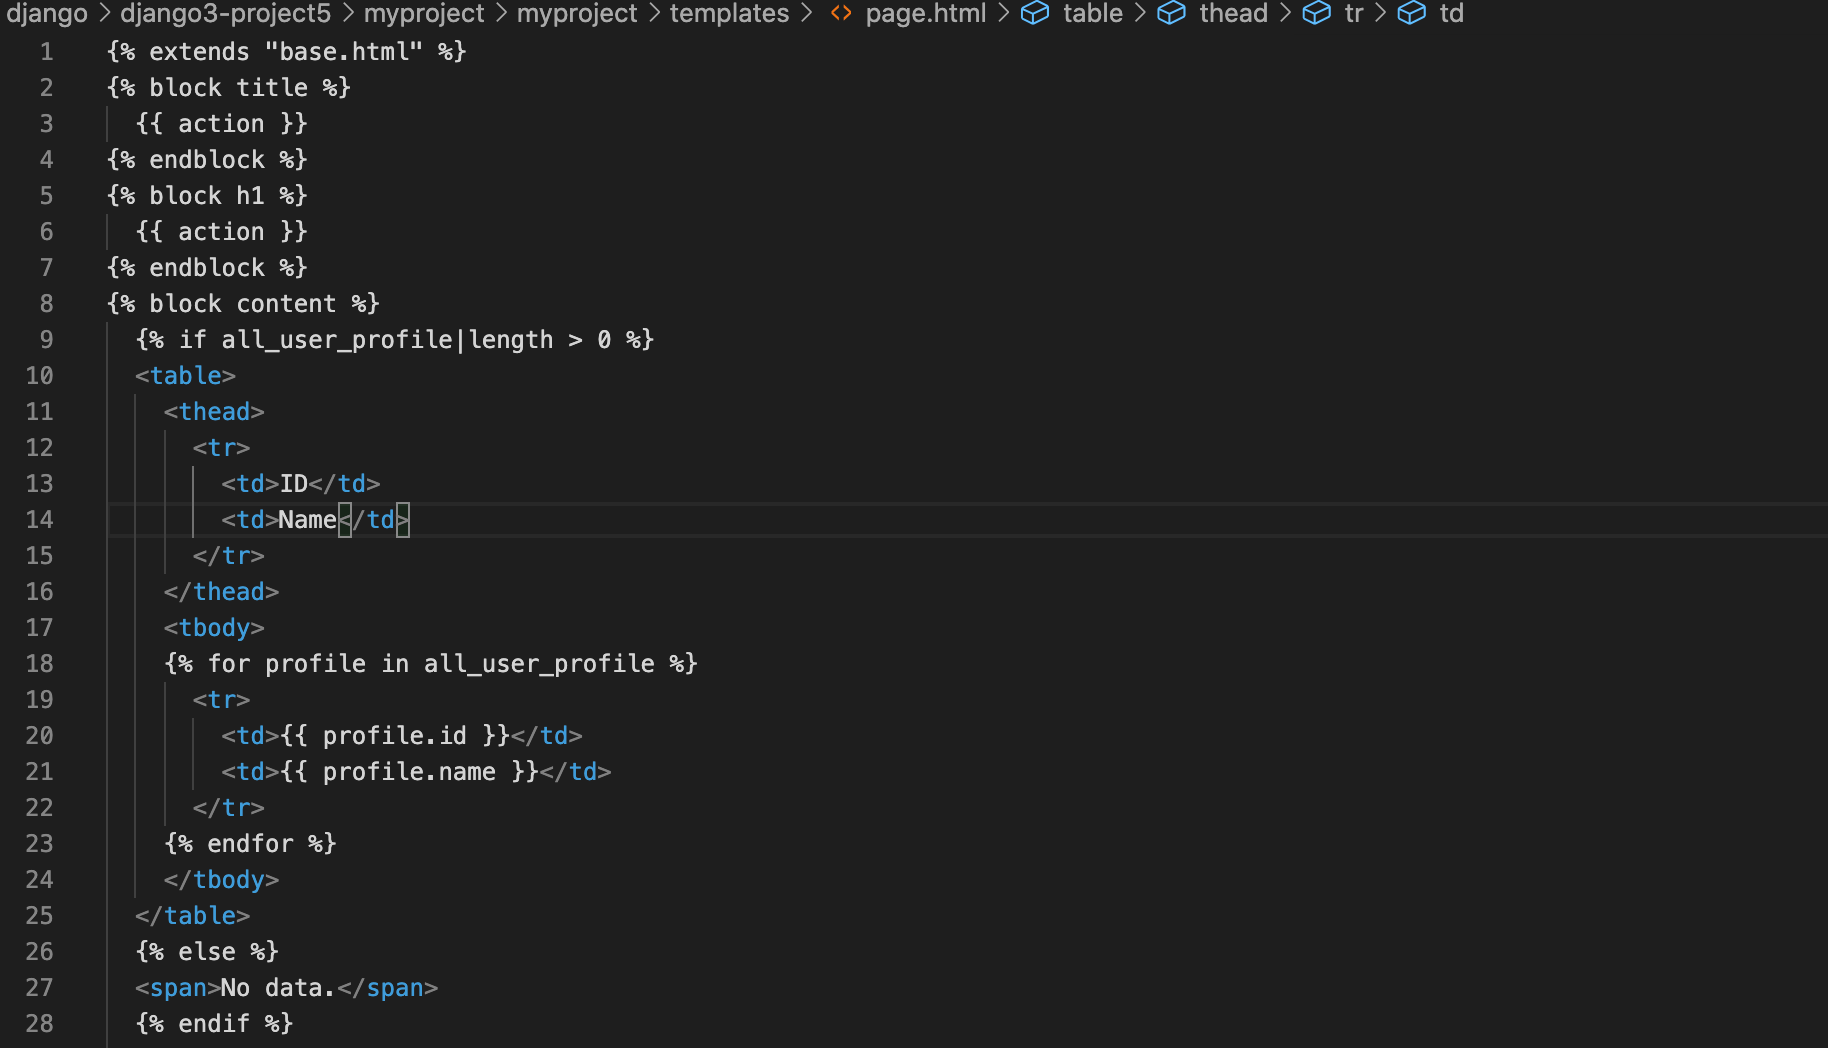Click the table symbol icon in the breadcrumb
Viewport: 1828px width, 1048px height.
[1035, 14]
